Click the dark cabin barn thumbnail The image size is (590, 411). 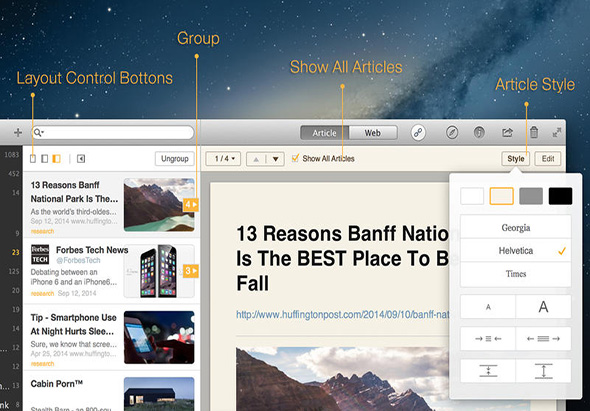[x=159, y=394]
